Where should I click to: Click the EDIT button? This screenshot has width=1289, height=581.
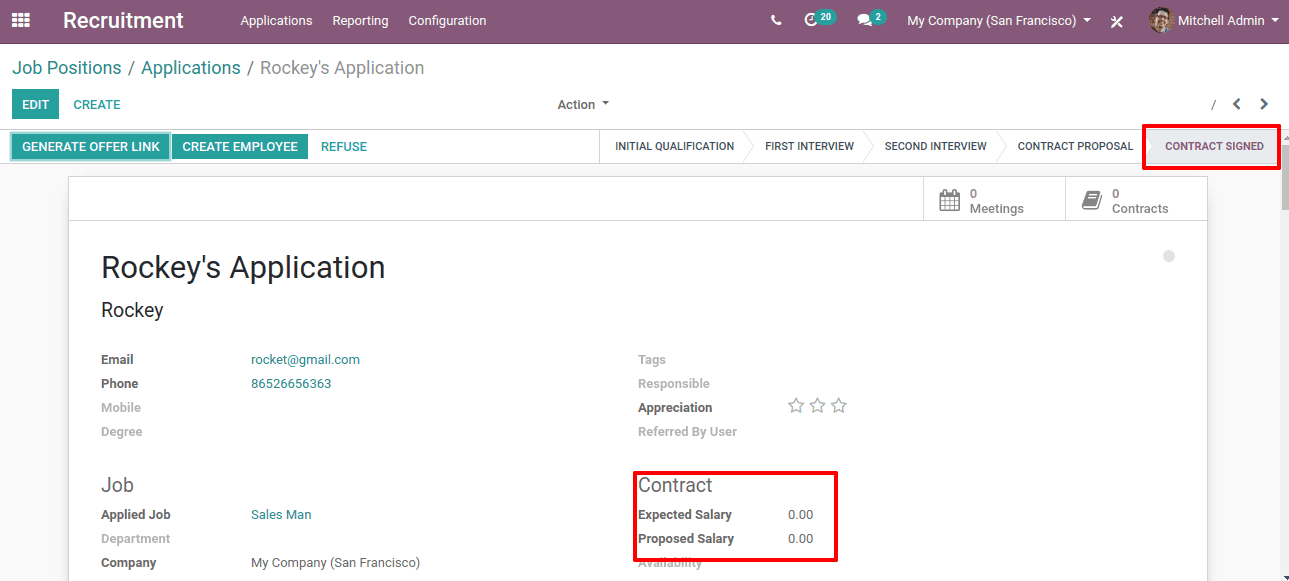click(x=35, y=104)
